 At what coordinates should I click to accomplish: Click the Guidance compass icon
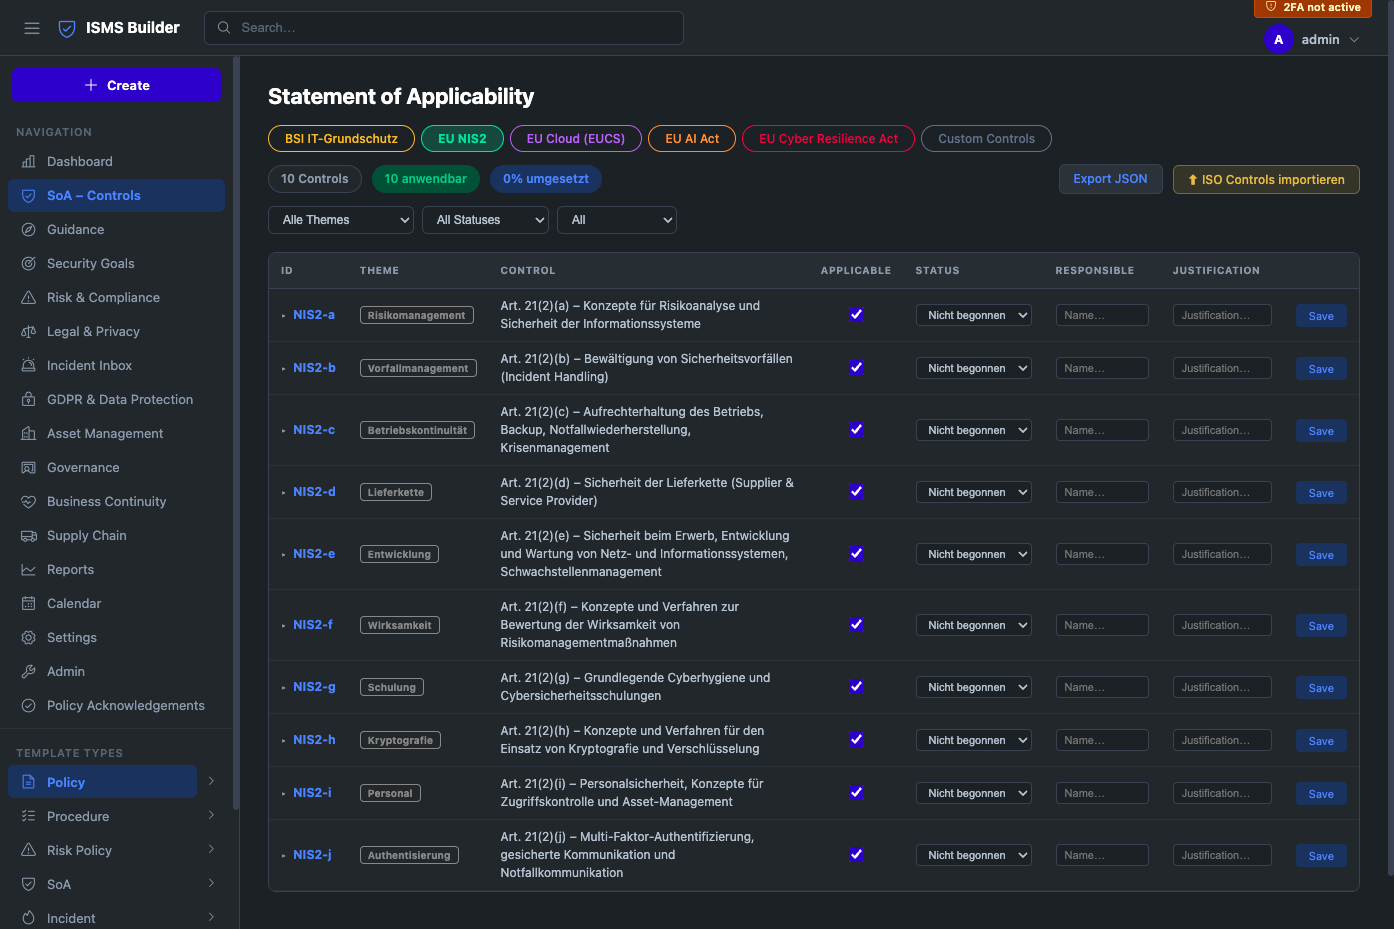(x=29, y=230)
